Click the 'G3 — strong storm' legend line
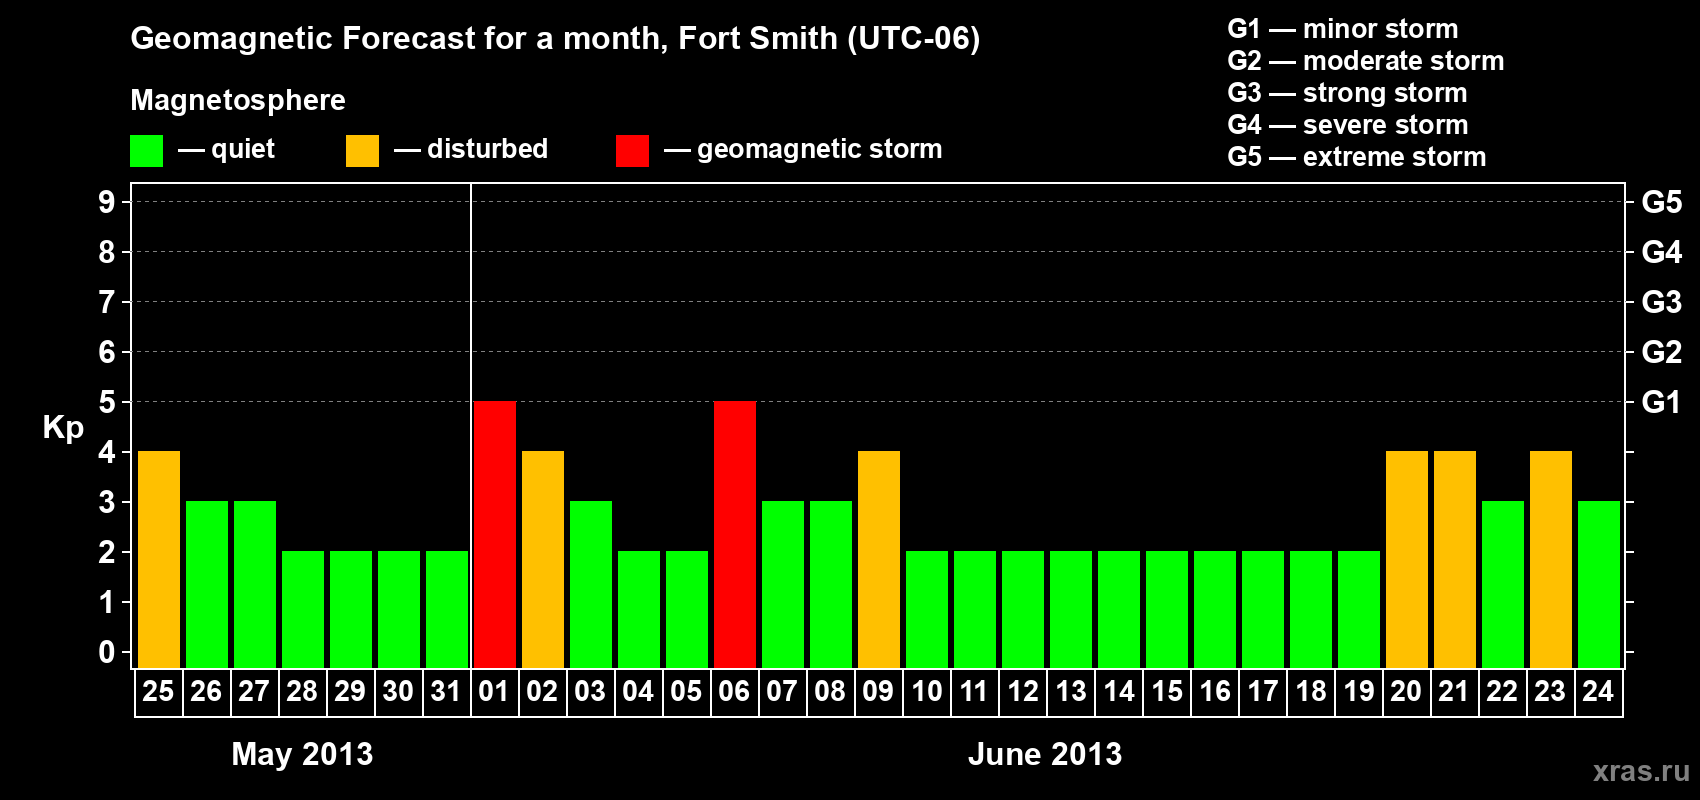Screen dimensions: 1700x800 [1347, 93]
